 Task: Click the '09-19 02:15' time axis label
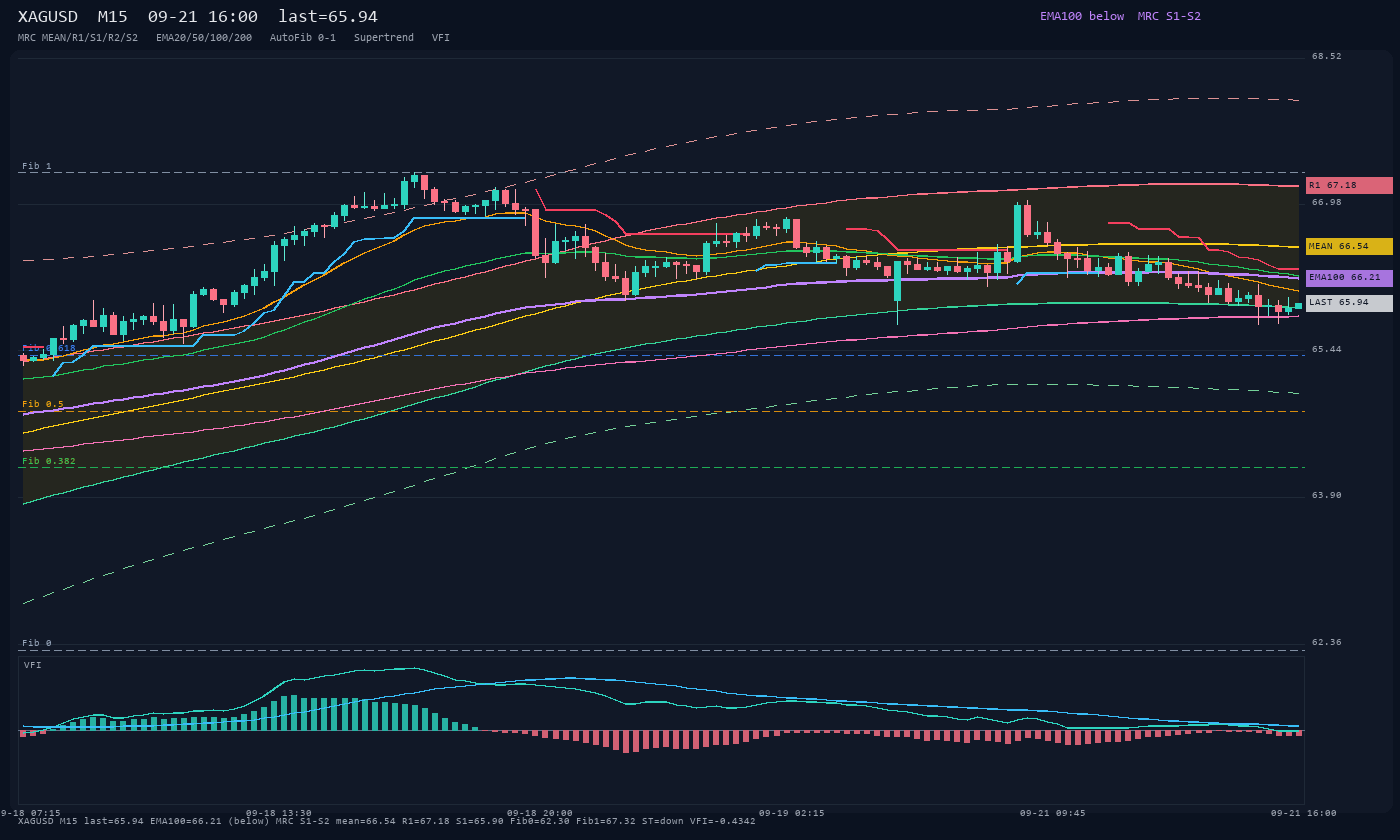point(792,813)
